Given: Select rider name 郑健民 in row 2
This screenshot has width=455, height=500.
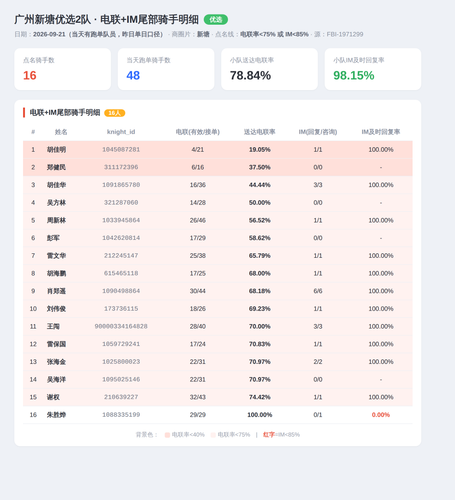Looking at the screenshot, I should 56,167.
